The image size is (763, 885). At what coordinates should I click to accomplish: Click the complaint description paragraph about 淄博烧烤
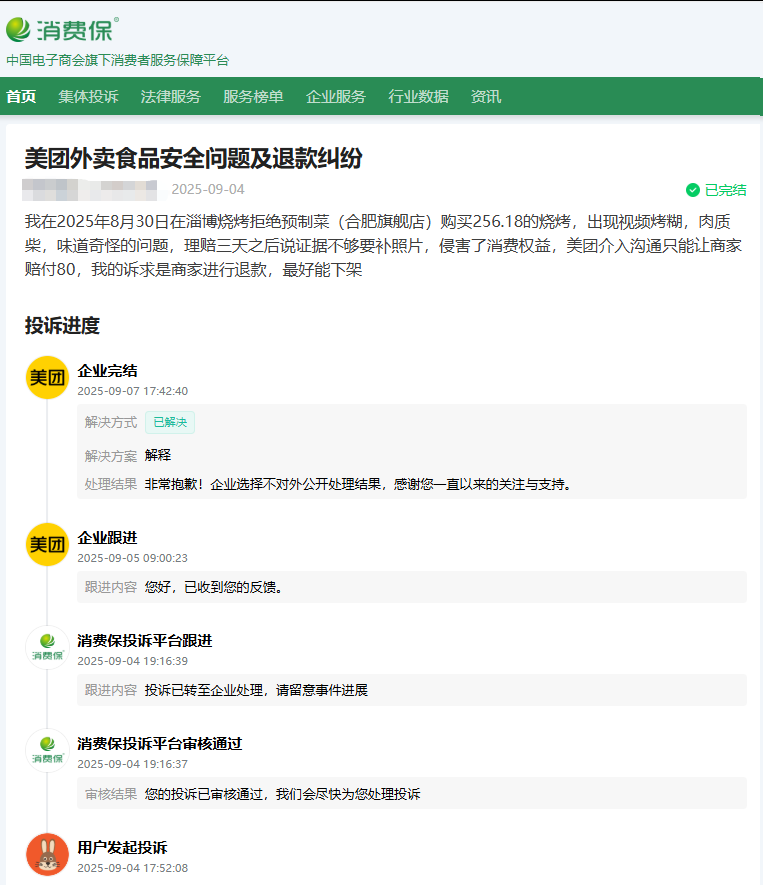(x=383, y=246)
